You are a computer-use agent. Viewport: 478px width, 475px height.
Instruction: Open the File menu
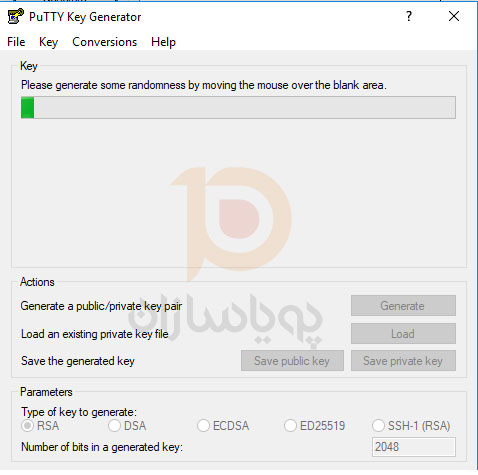(x=16, y=42)
